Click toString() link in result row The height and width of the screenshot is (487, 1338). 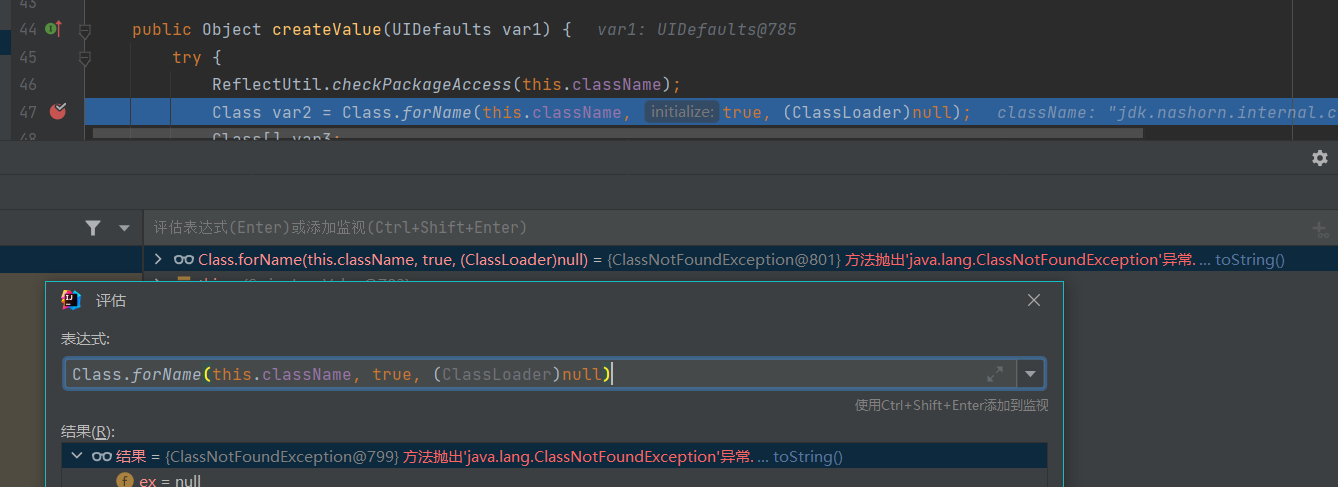(808, 457)
